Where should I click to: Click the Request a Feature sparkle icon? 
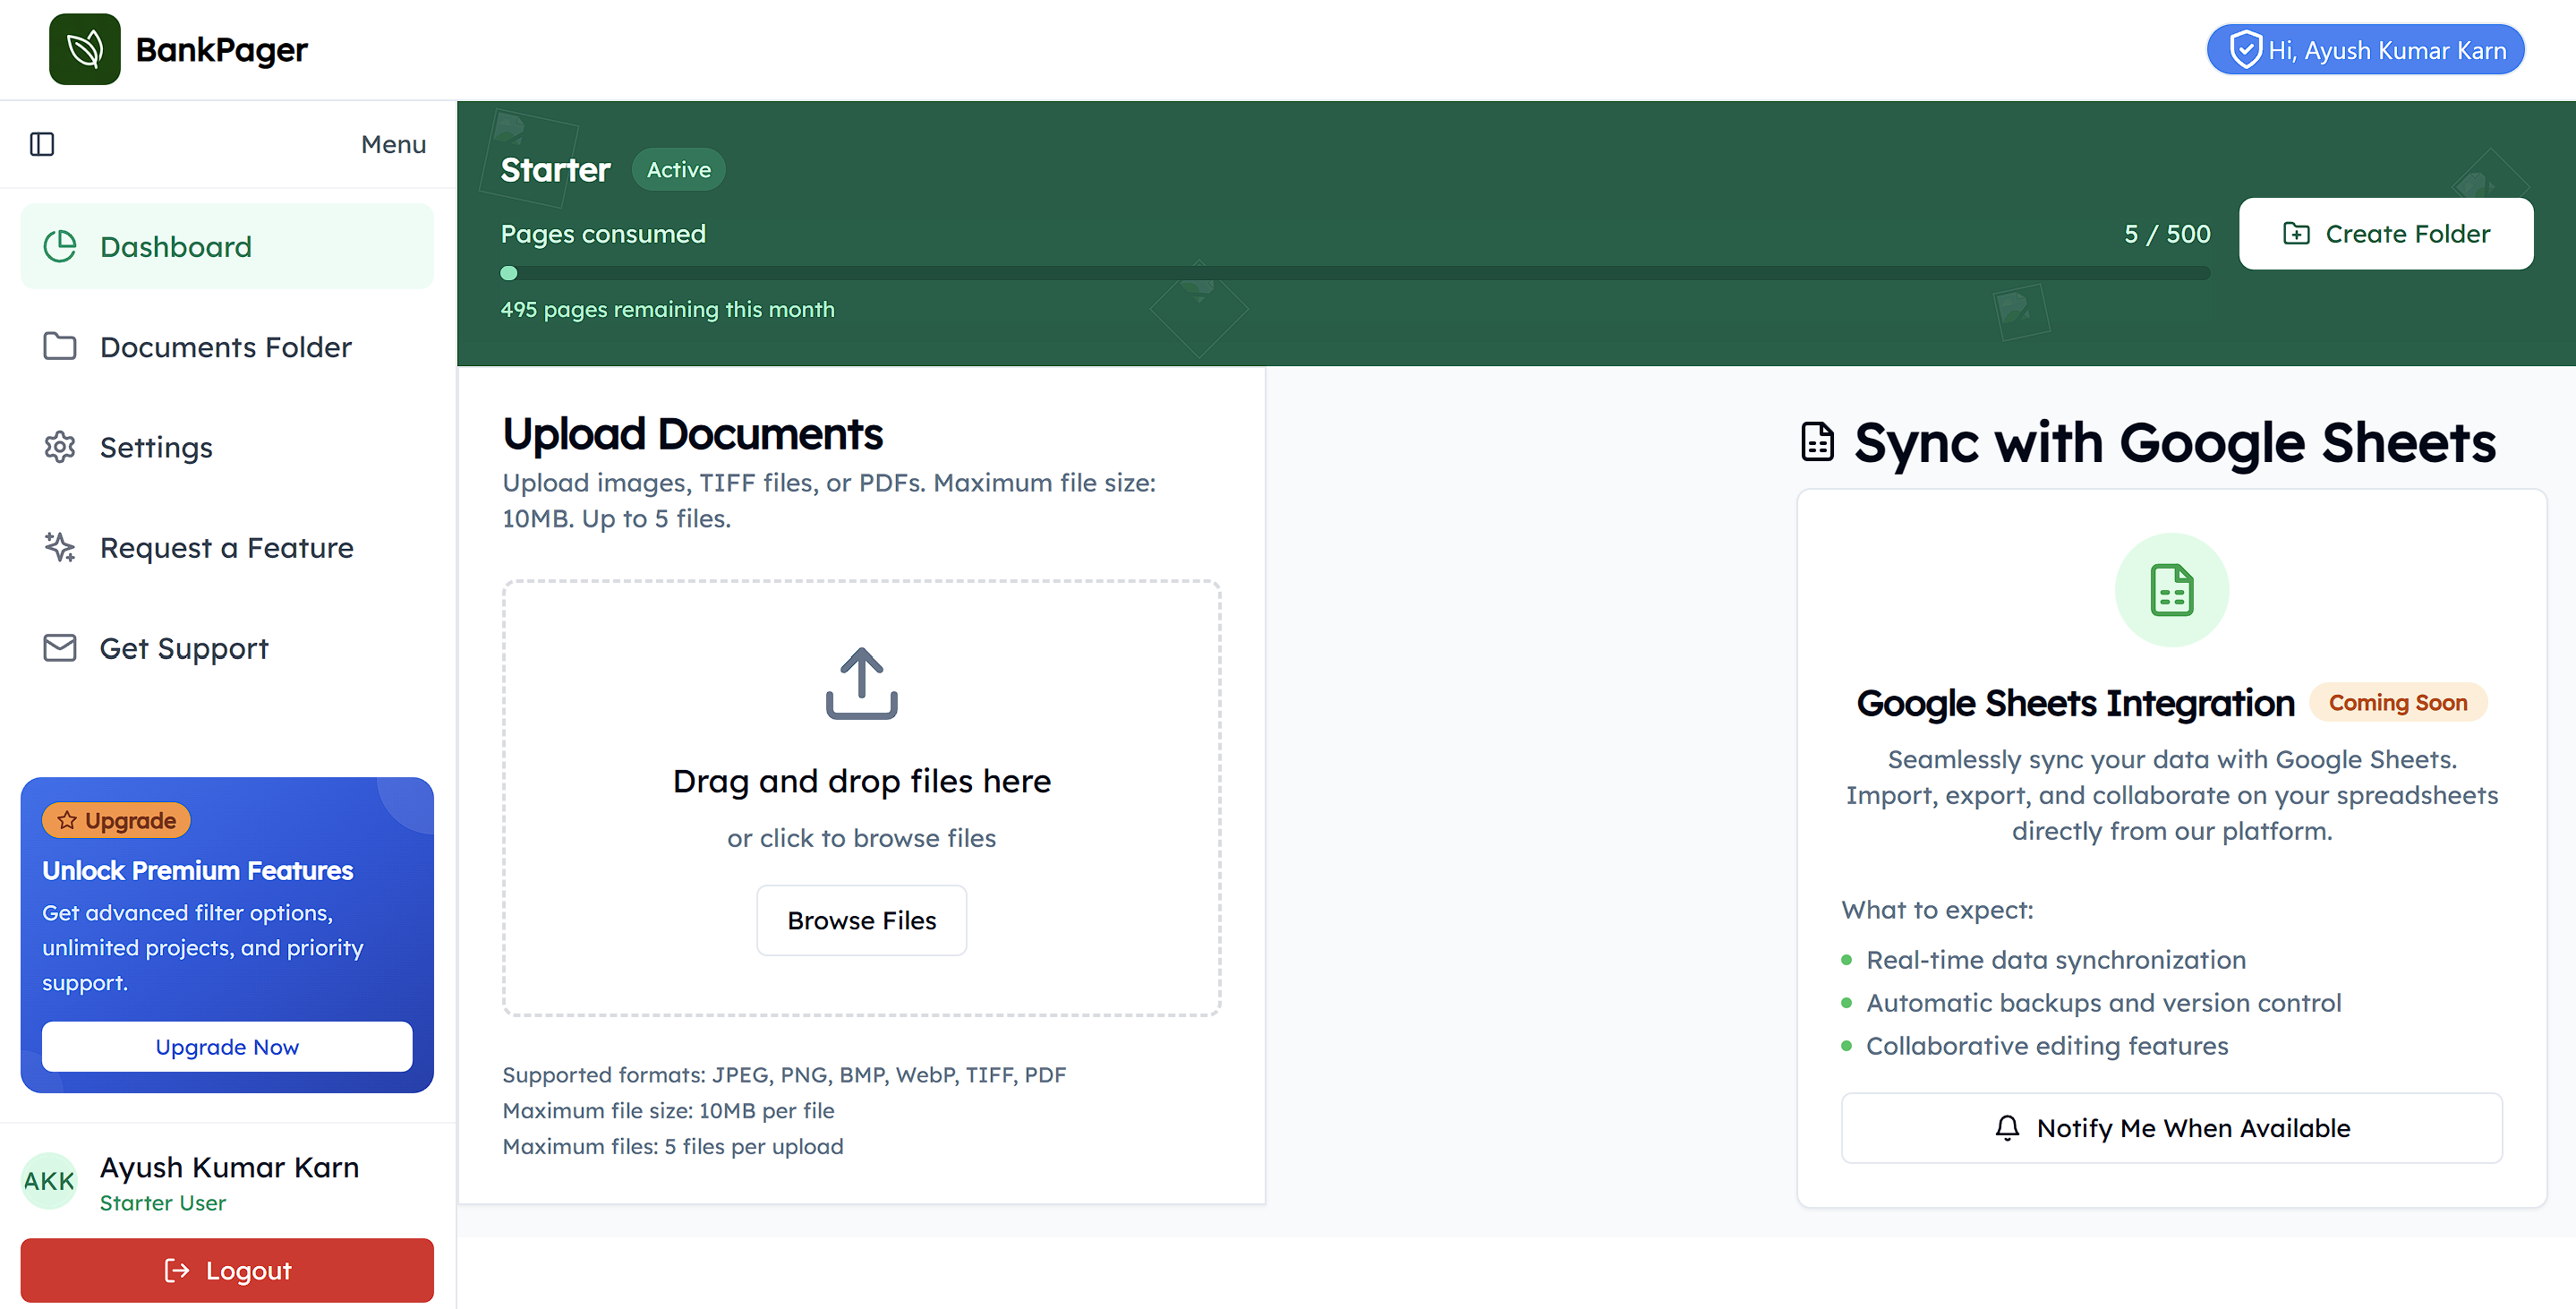point(60,547)
